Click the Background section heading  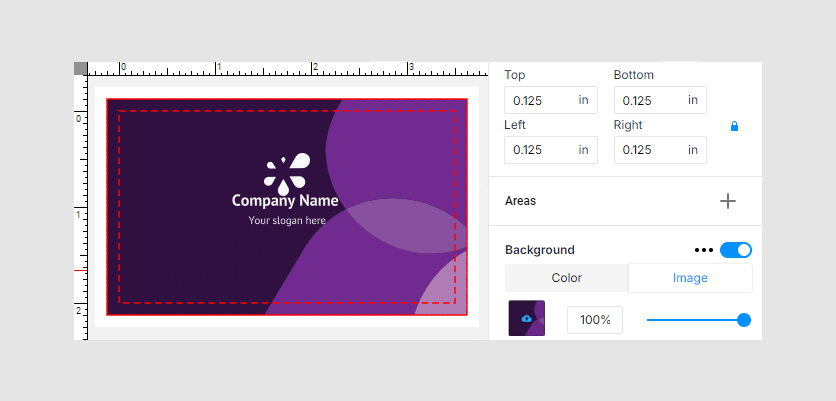coord(540,250)
